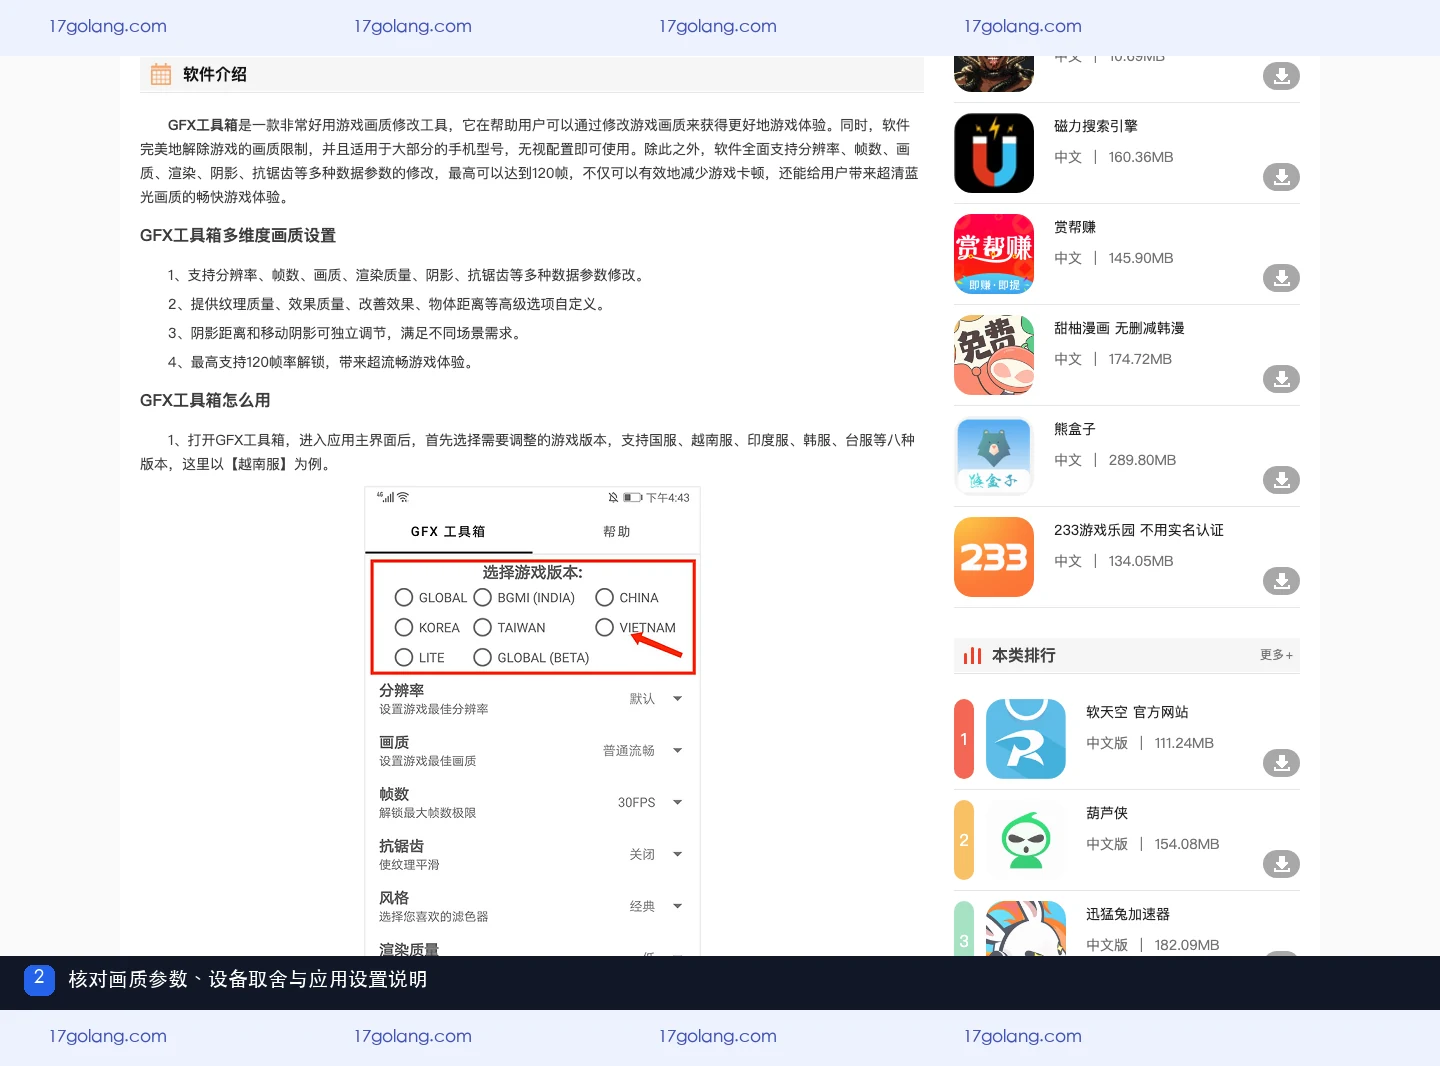Download 赏帮赚 via its download icon
Image resolution: width=1440 pixels, height=1066 pixels.
(1281, 278)
